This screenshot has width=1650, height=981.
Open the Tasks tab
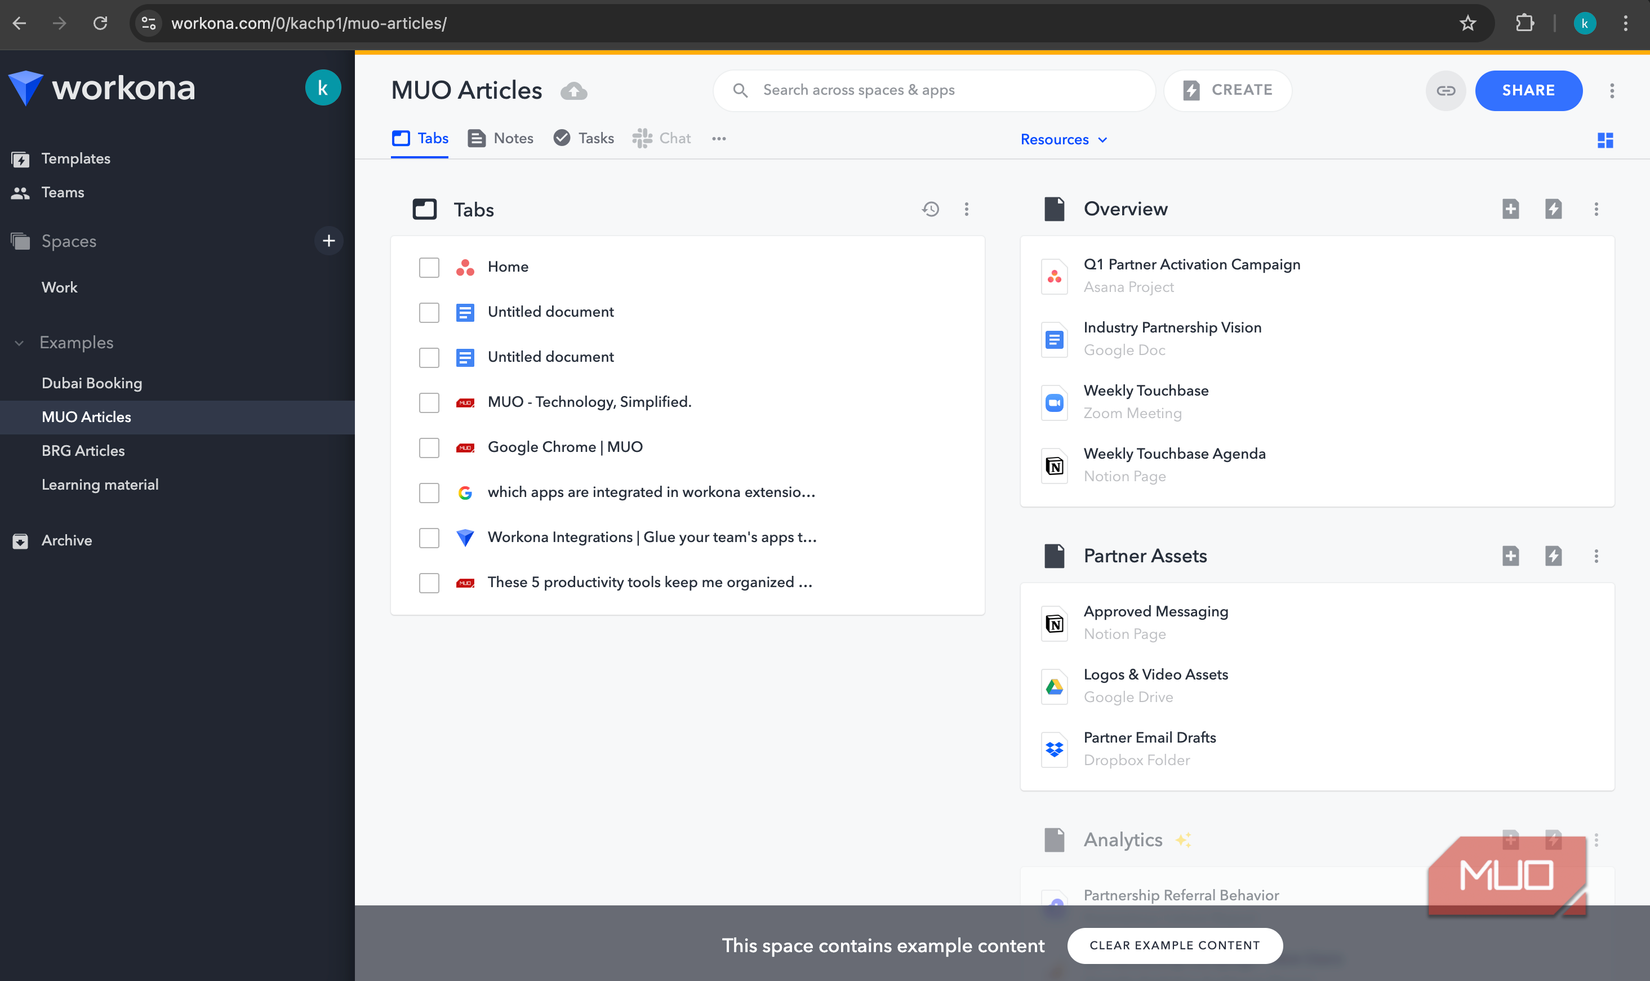[x=583, y=138]
